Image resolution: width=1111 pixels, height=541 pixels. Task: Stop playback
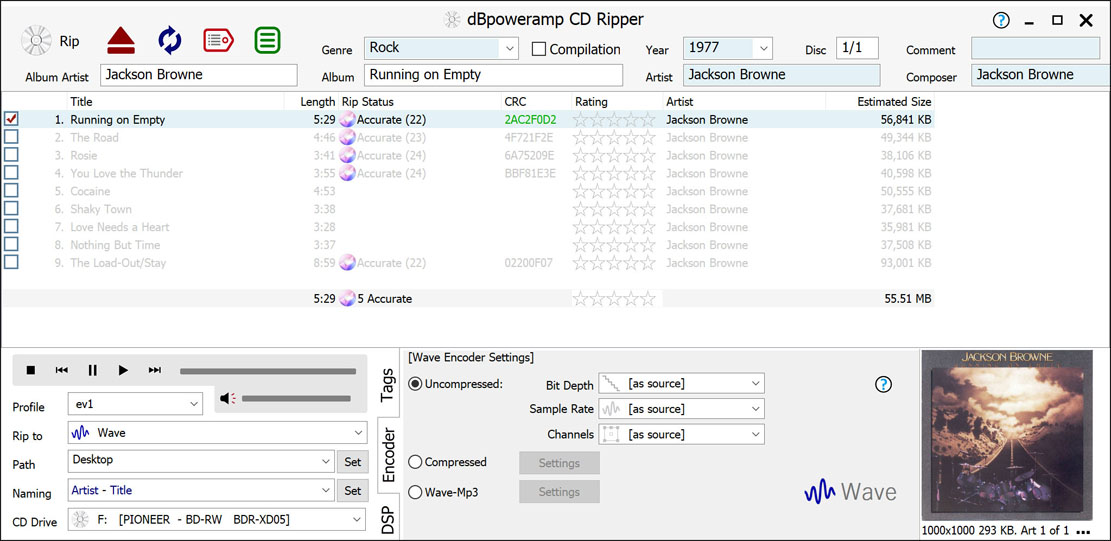tap(30, 370)
